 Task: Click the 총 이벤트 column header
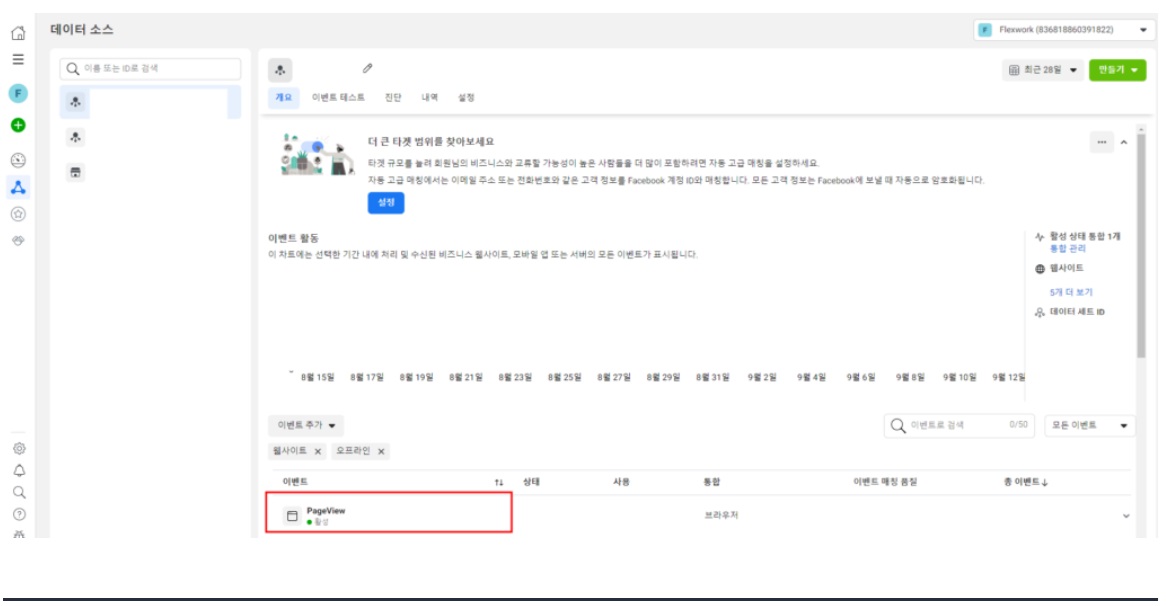(x=1025, y=483)
